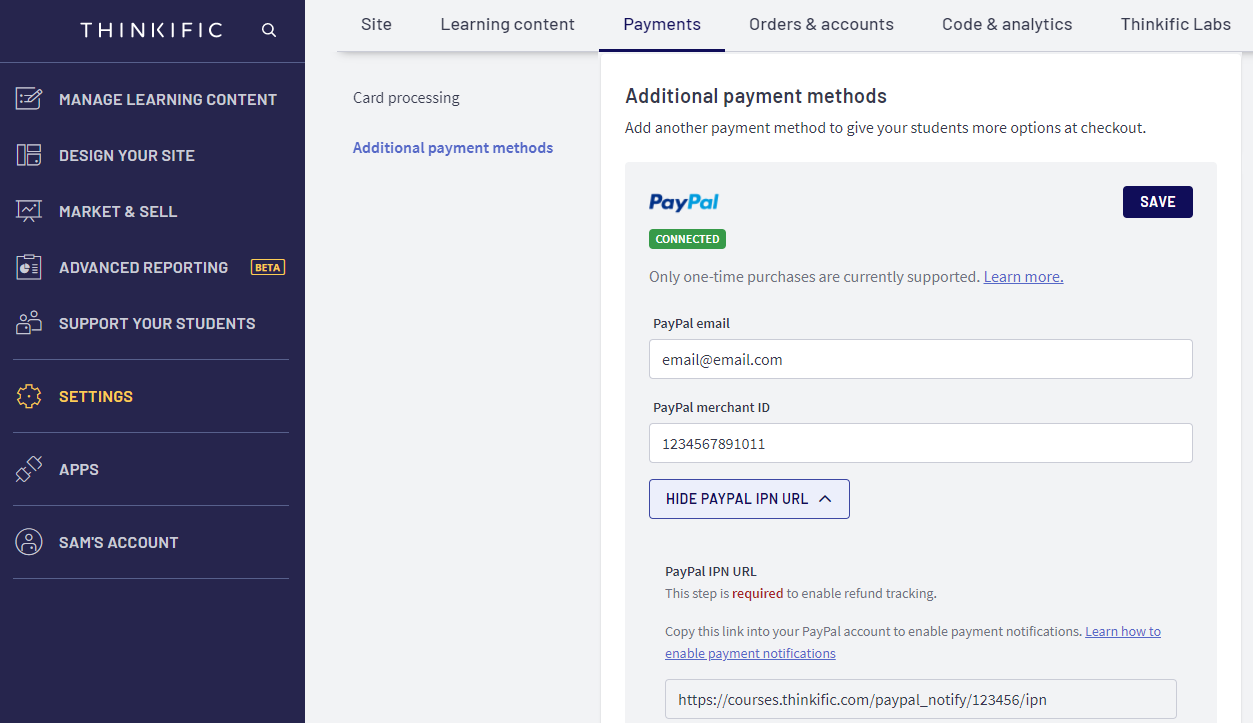Viewport: 1253px width, 723px height.
Task: Open the Orders & accounts tab
Action: [x=821, y=24]
